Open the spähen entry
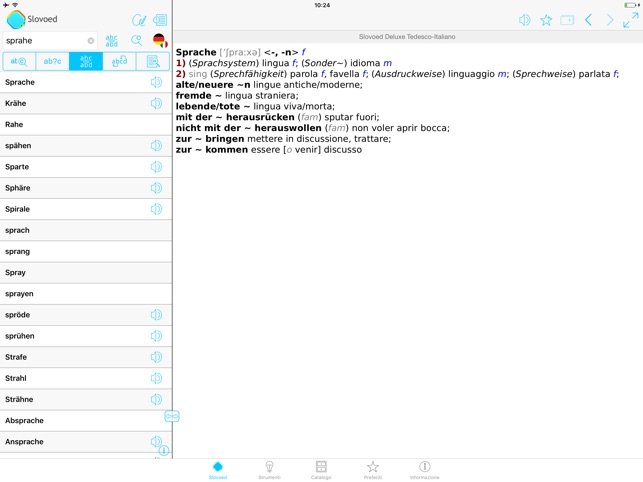Image resolution: width=643 pixels, height=482 pixels. tap(86, 146)
